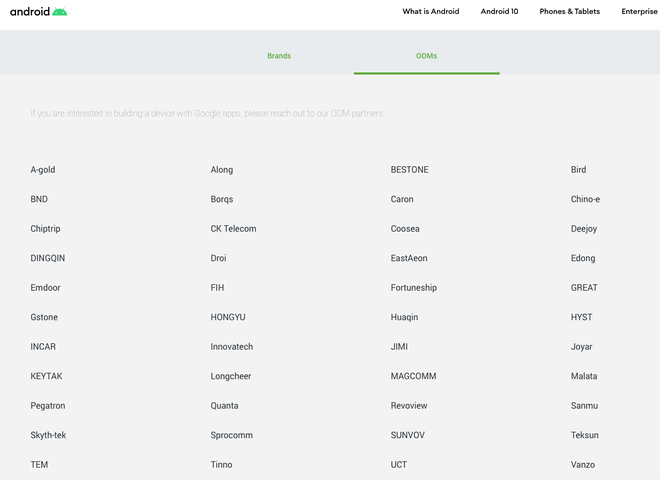Click the CK Telecom entry

[233, 229]
